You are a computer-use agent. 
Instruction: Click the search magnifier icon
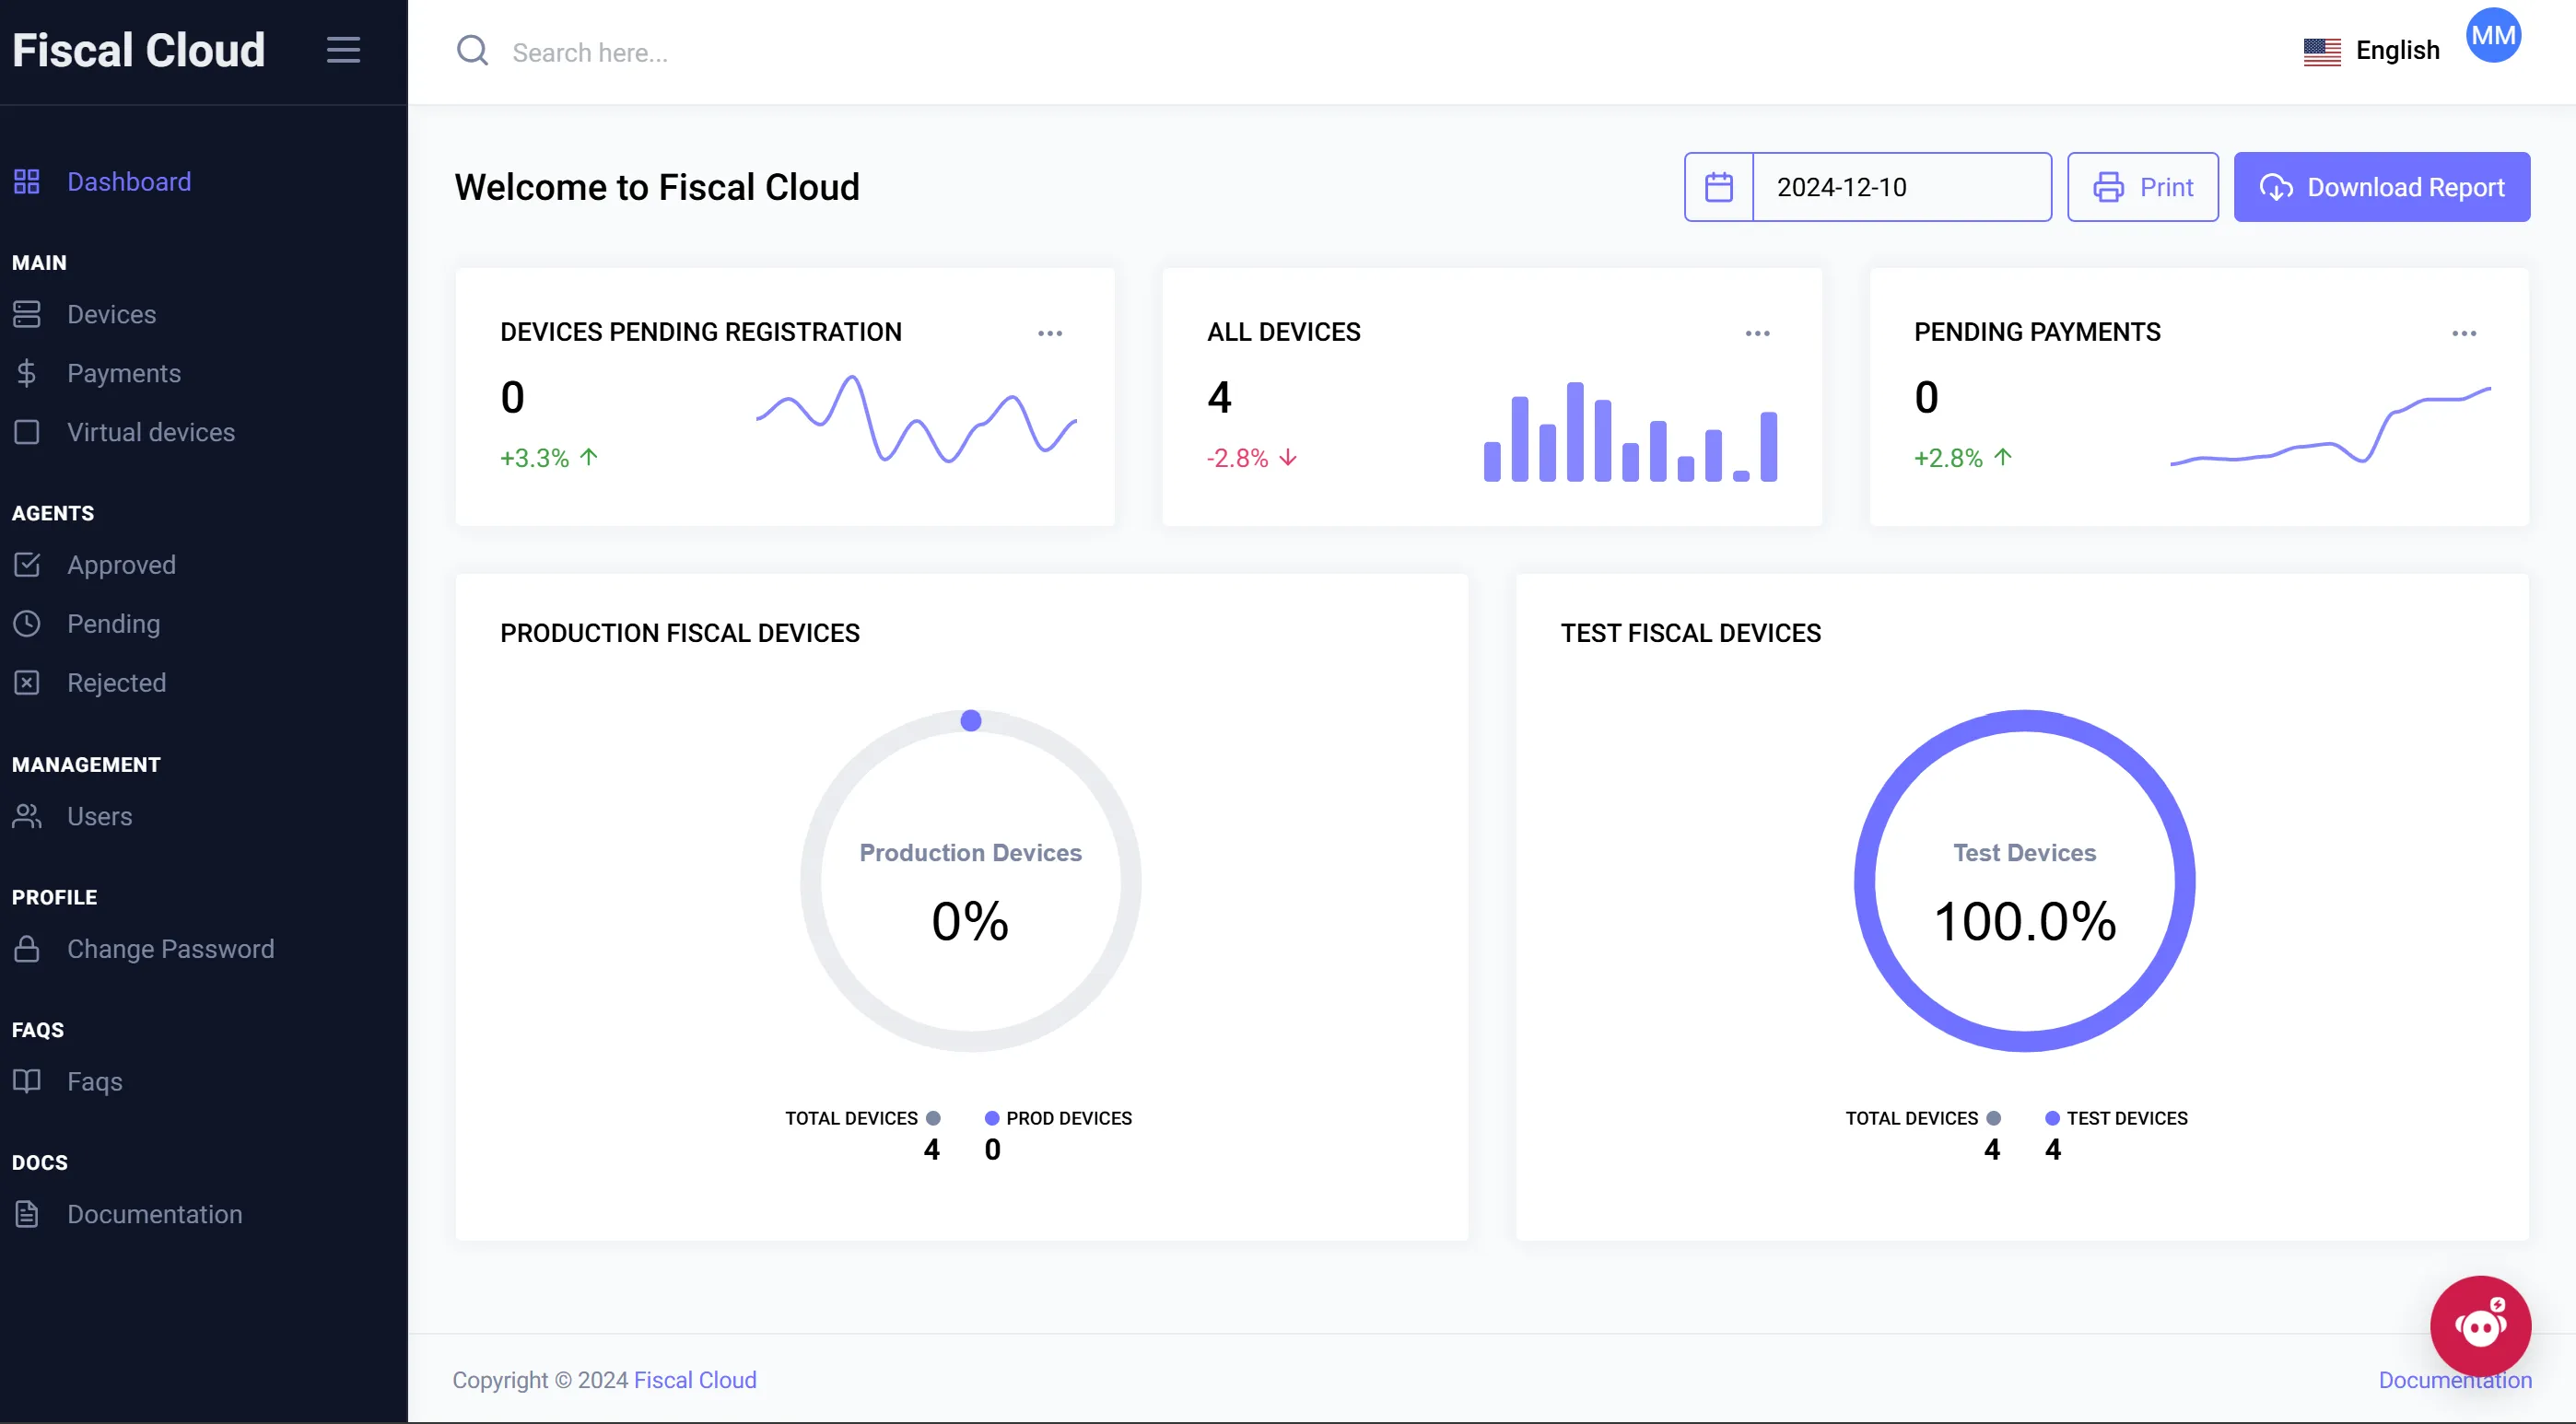[472, 51]
